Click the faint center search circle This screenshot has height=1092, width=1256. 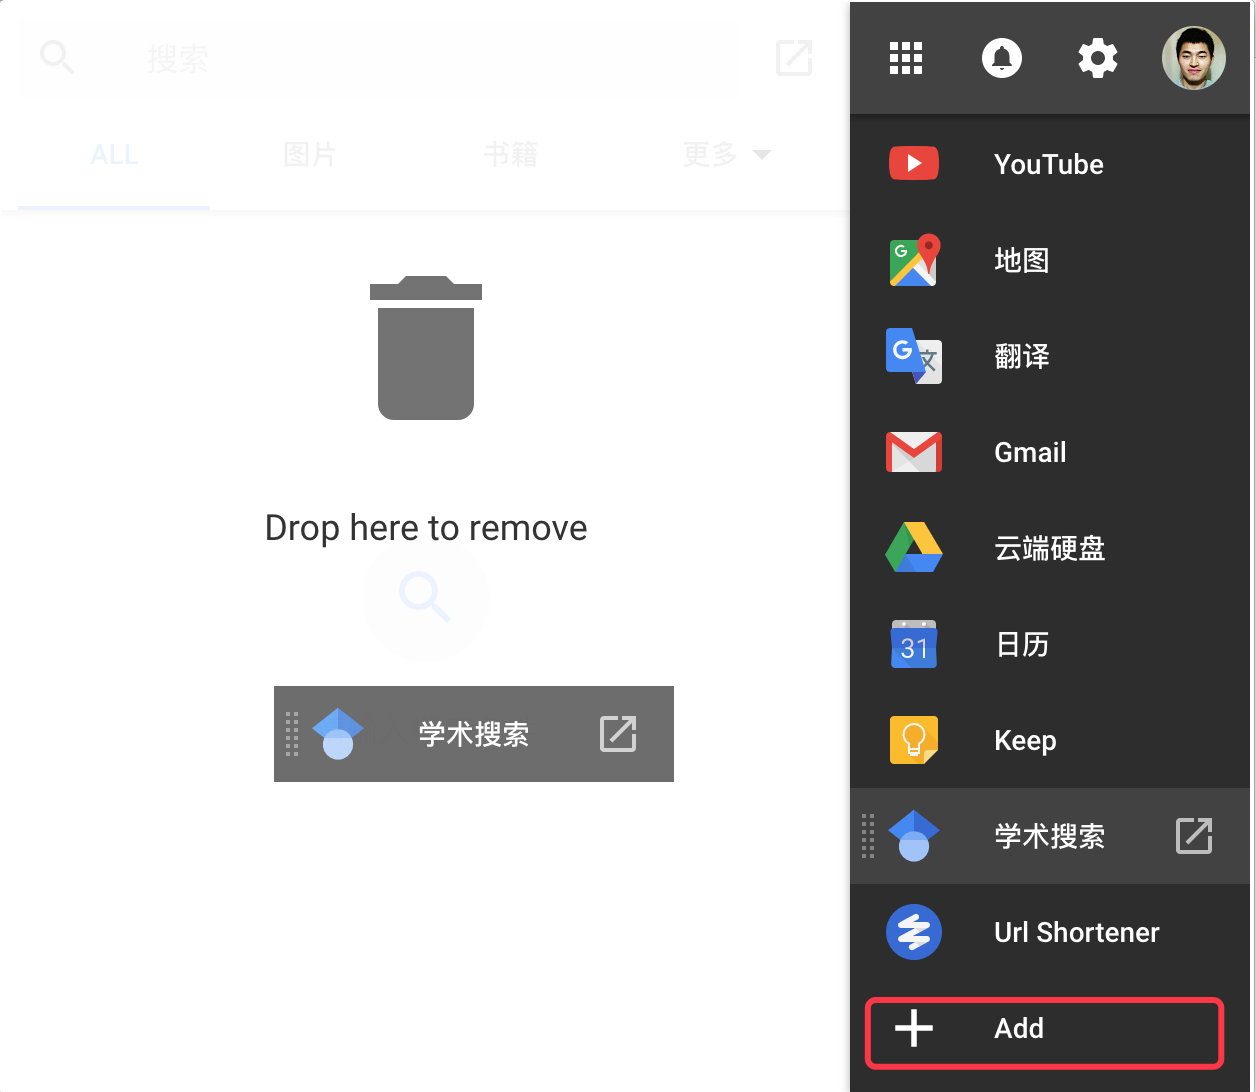[x=426, y=596]
